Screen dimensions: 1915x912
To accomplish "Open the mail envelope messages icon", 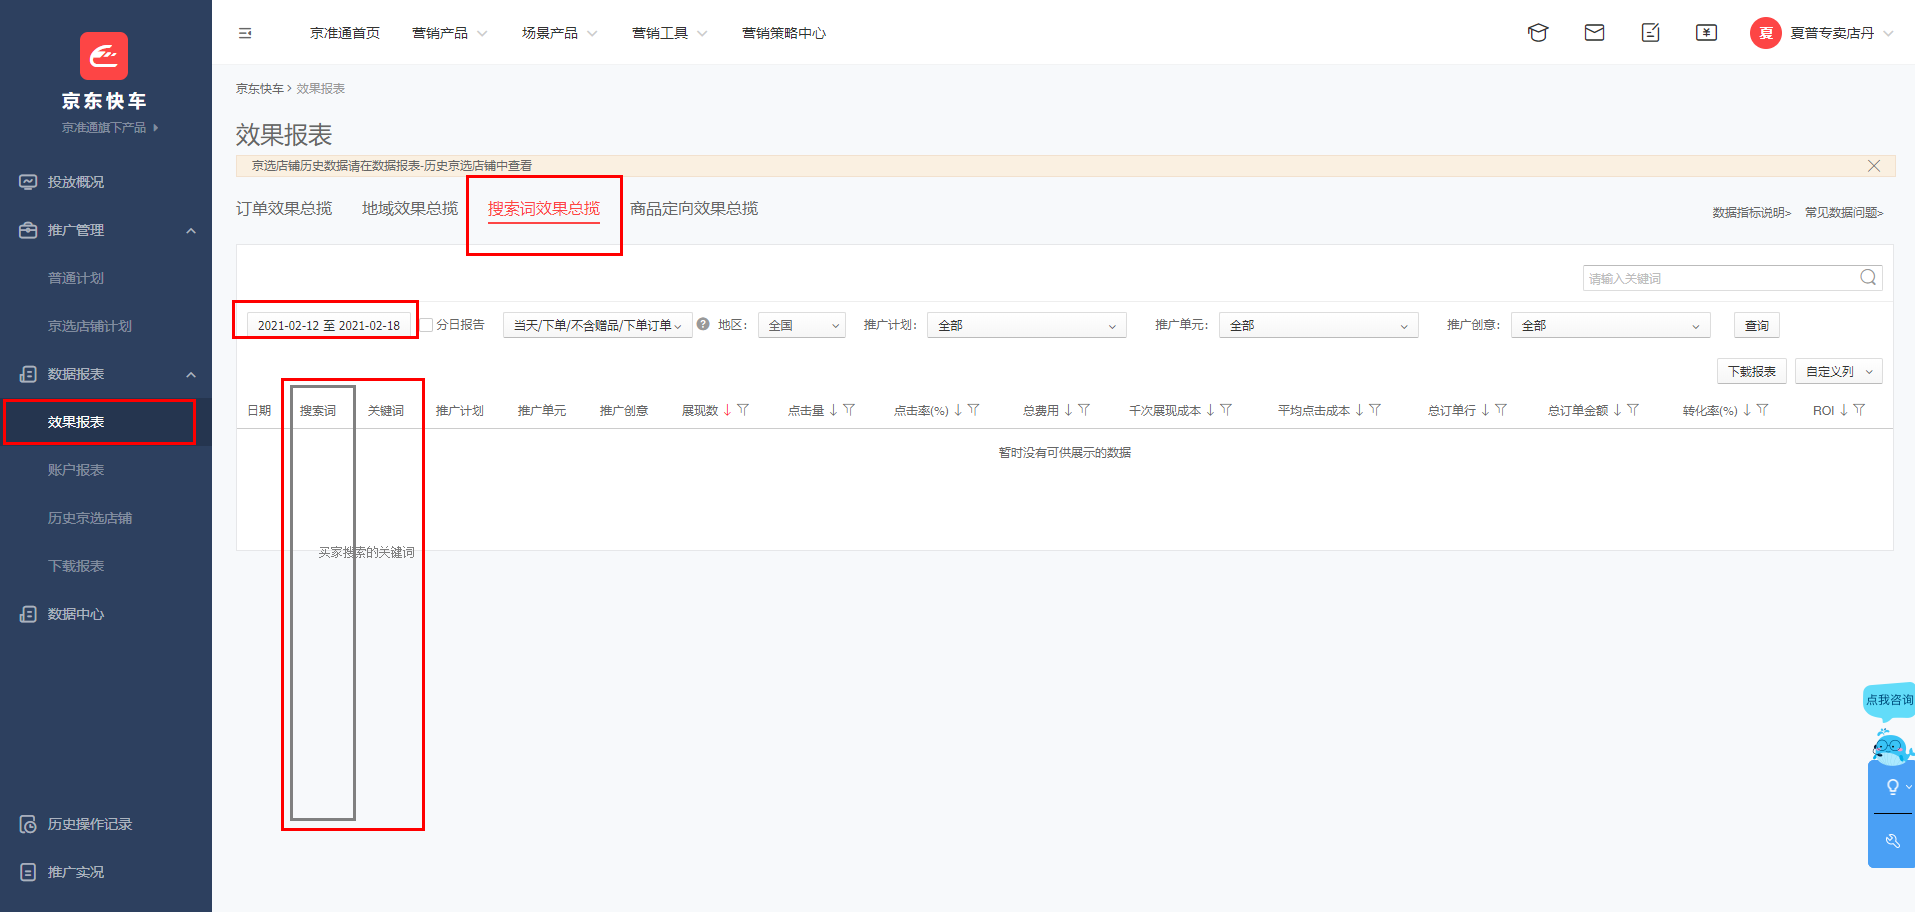I will point(1594,33).
